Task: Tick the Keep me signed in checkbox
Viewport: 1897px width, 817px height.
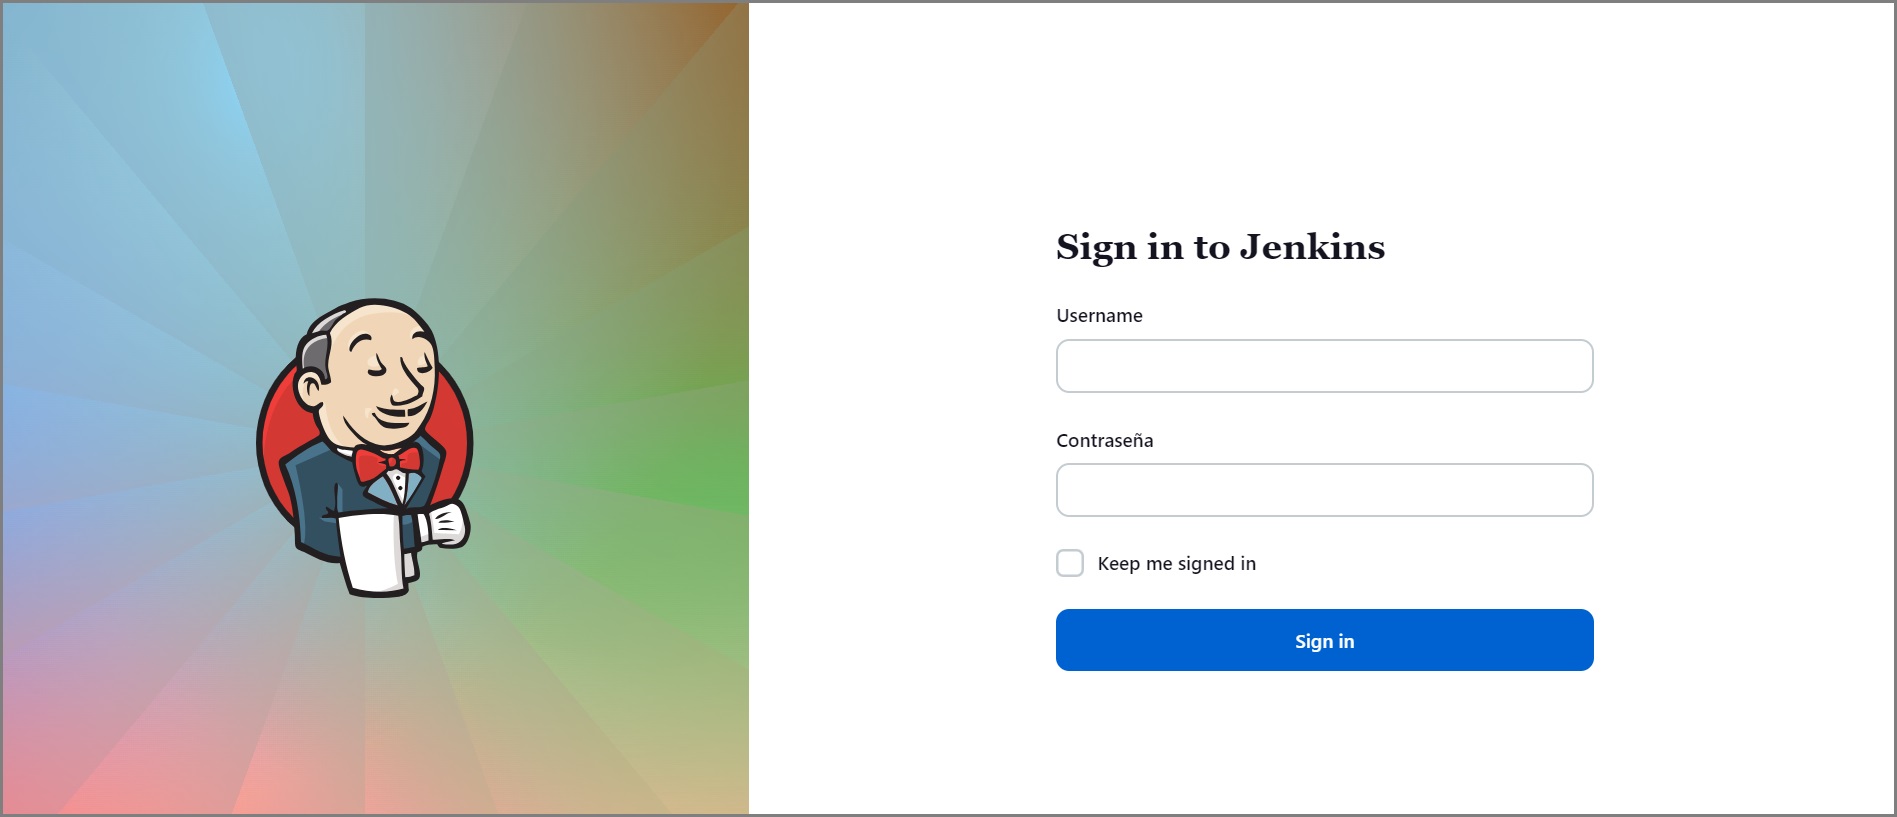Action: (x=1070, y=563)
